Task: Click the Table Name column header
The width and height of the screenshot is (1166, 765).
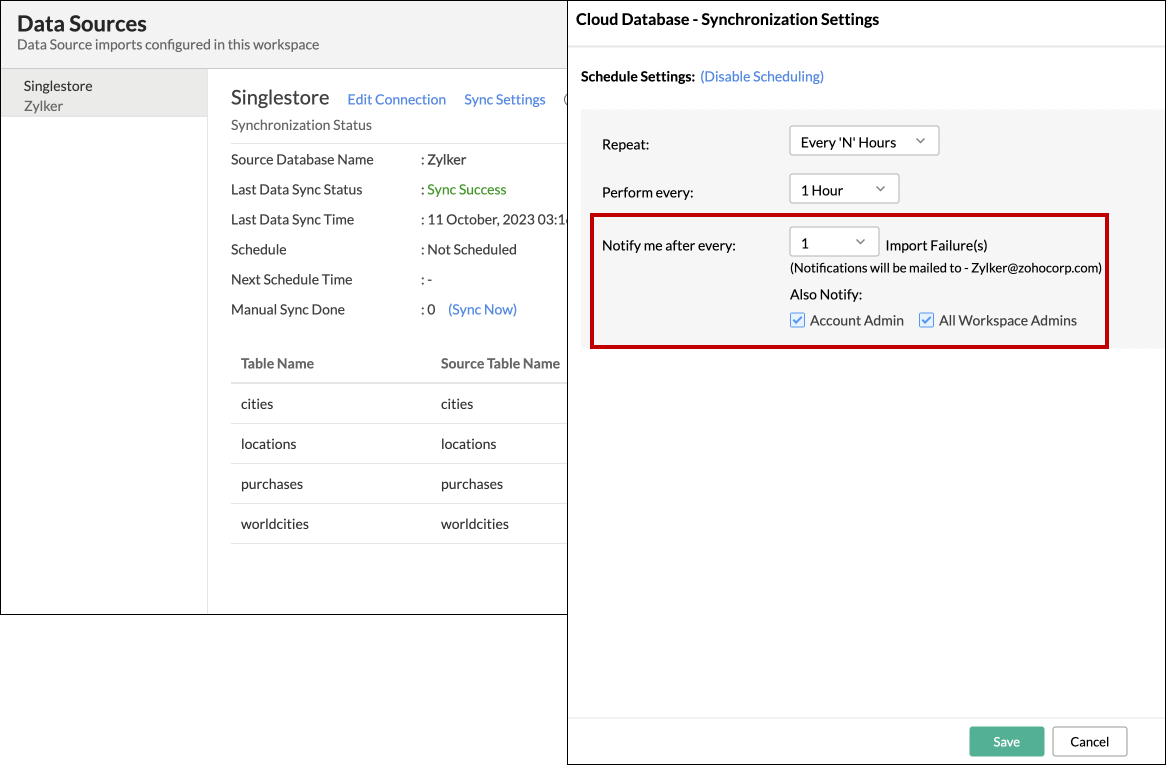Action: (x=277, y=363)
